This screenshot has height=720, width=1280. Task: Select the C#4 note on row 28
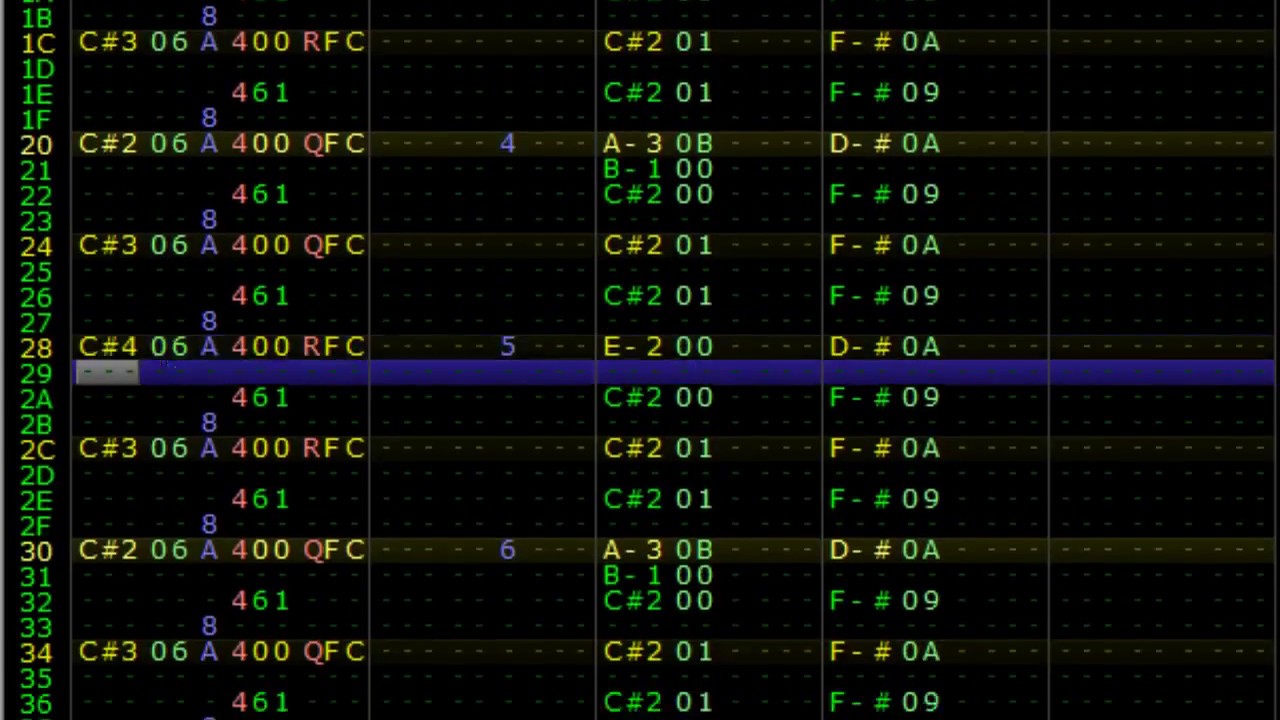tap(108, 347)
